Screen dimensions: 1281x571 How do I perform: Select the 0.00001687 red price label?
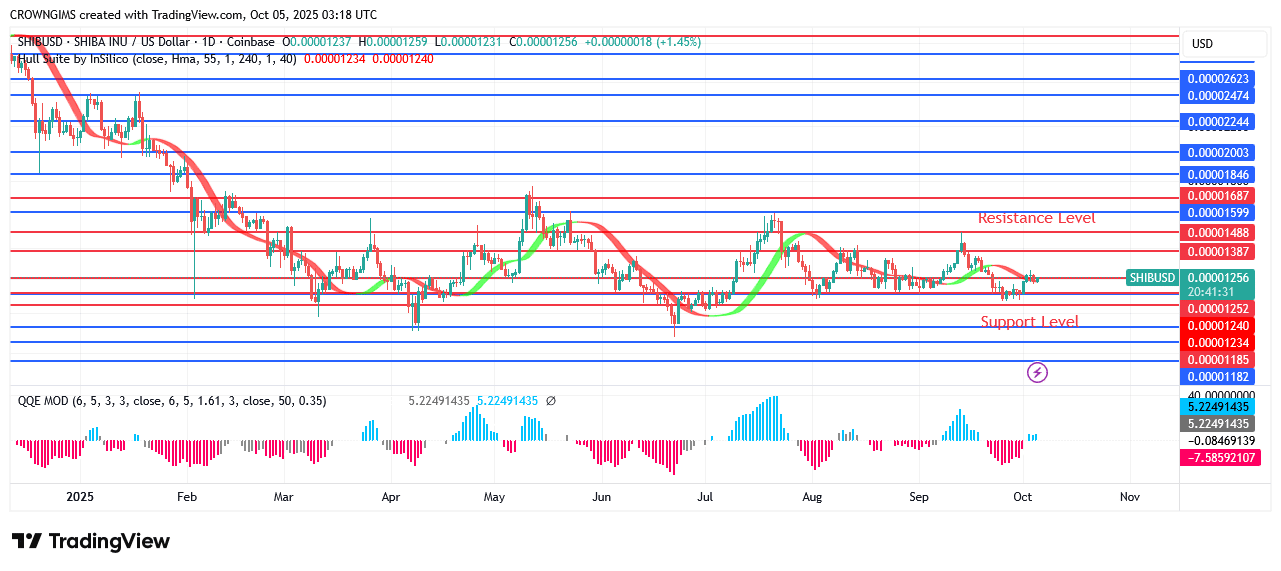tap(1215, 198)
